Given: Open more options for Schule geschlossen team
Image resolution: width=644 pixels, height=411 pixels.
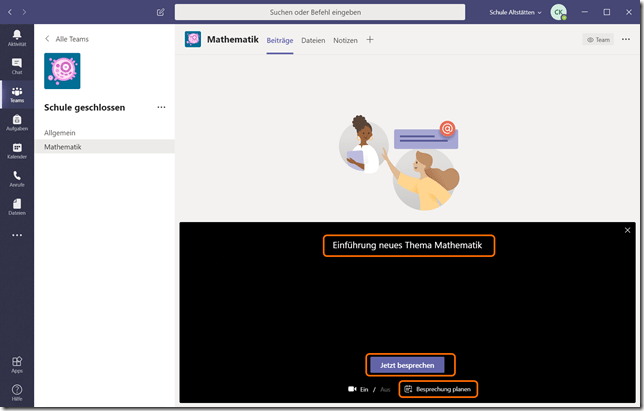Looking at the screenshot, I should pos(161,107).
